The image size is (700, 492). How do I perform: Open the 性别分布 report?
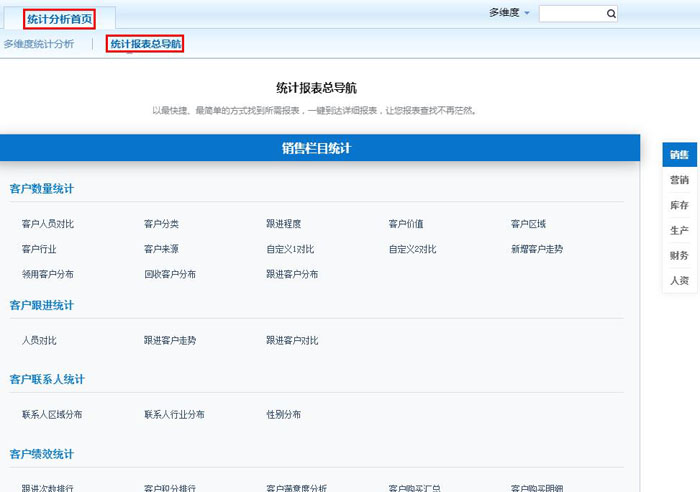283,414
